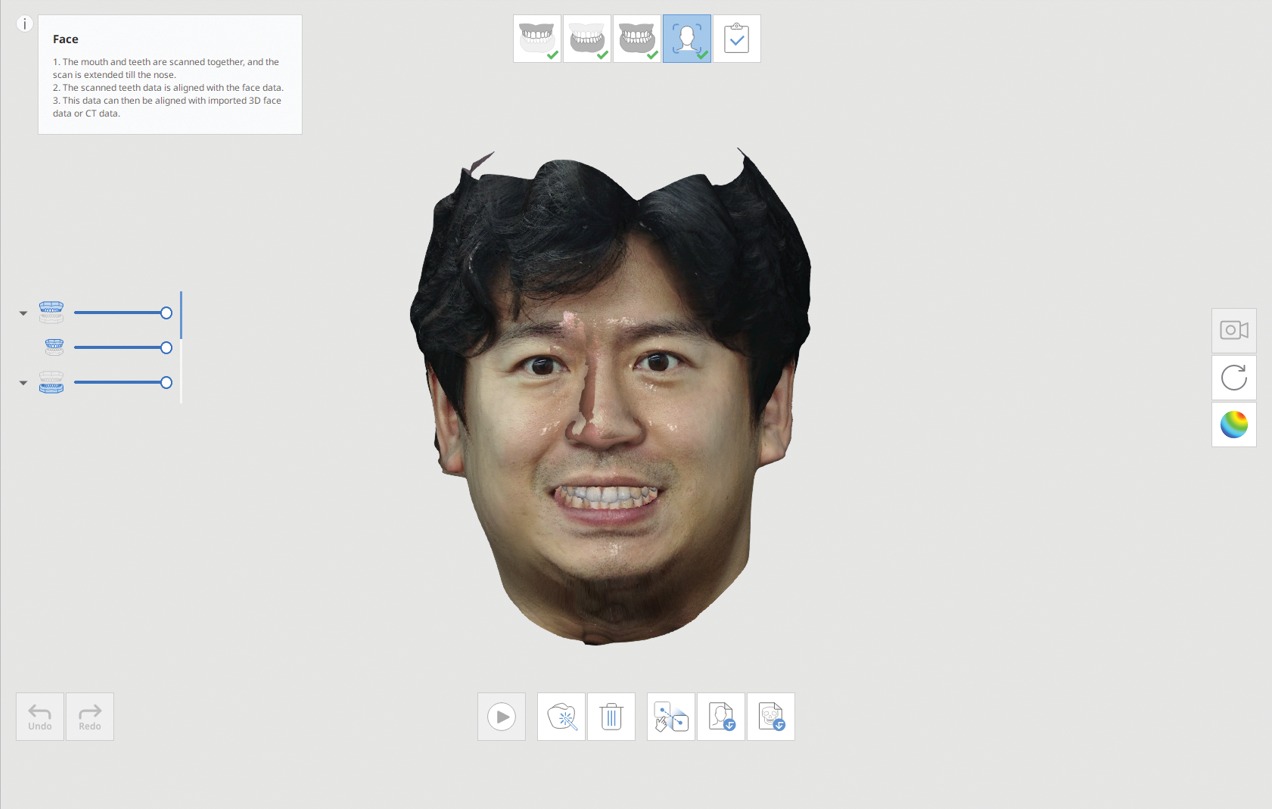
Task: Adjust the maxilla opacity slider
Action: (168, 312)
